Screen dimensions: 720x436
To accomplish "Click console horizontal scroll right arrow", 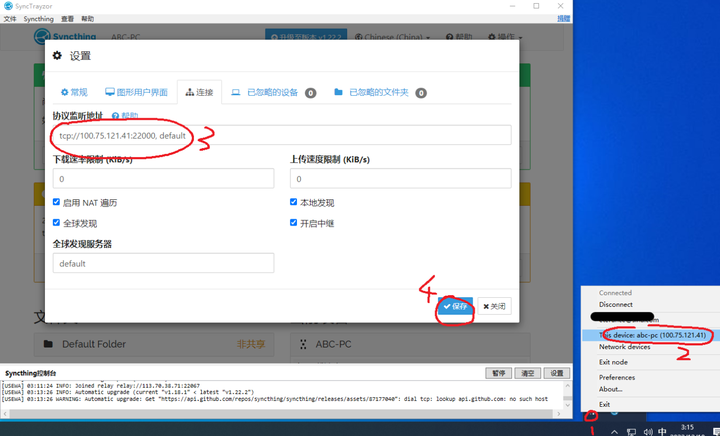I will pyautogui.click(x=559, y=414).
